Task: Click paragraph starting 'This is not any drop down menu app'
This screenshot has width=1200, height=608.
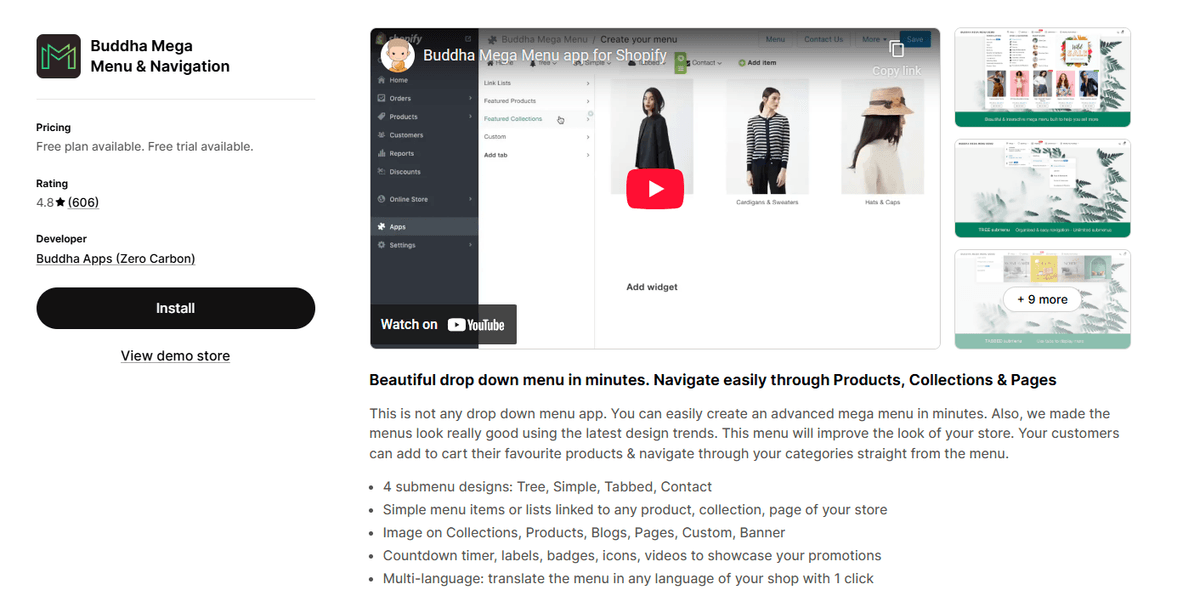Action: tap(744, 434)
